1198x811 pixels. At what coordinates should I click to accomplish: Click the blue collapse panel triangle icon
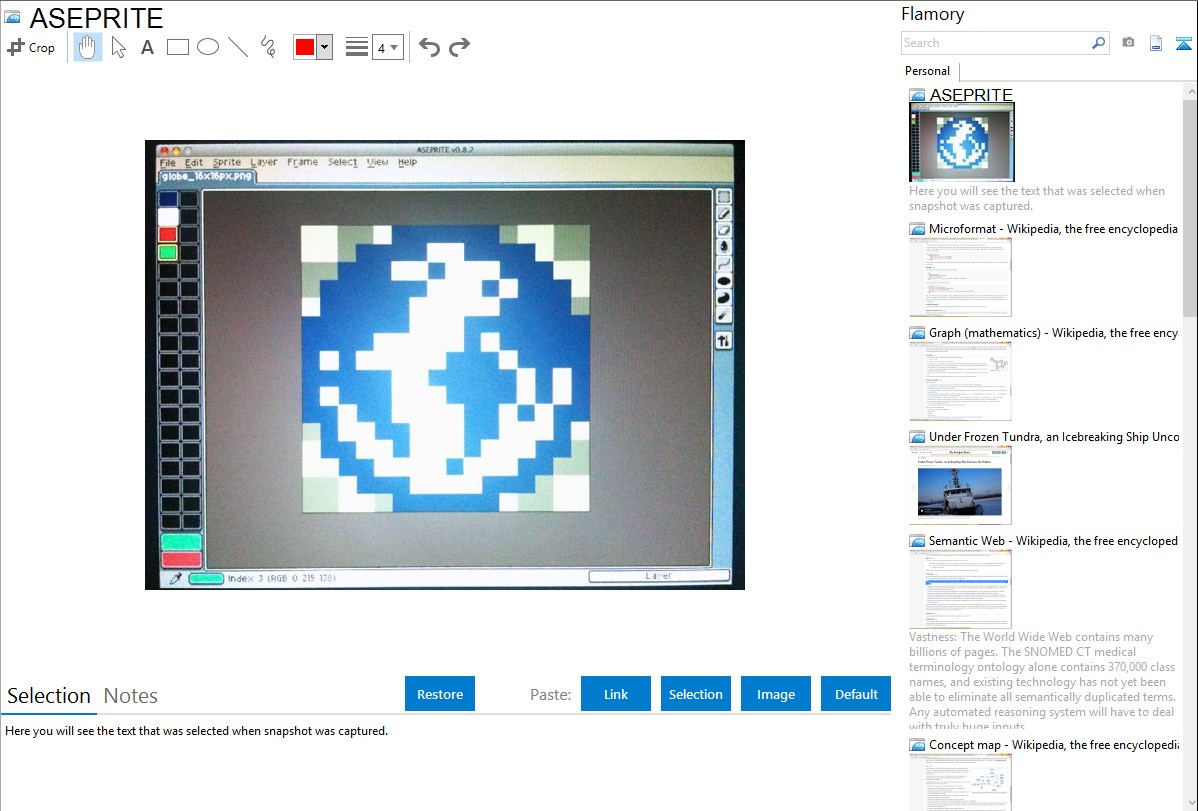point(1183,44)
